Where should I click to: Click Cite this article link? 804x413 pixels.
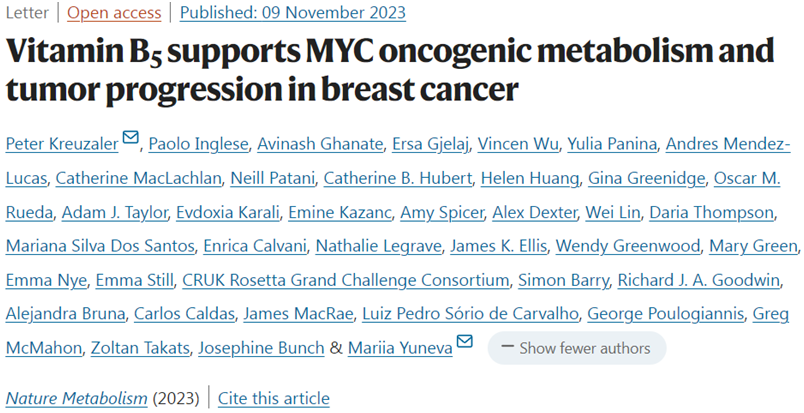pyautogui.click(x=273, y=398)
